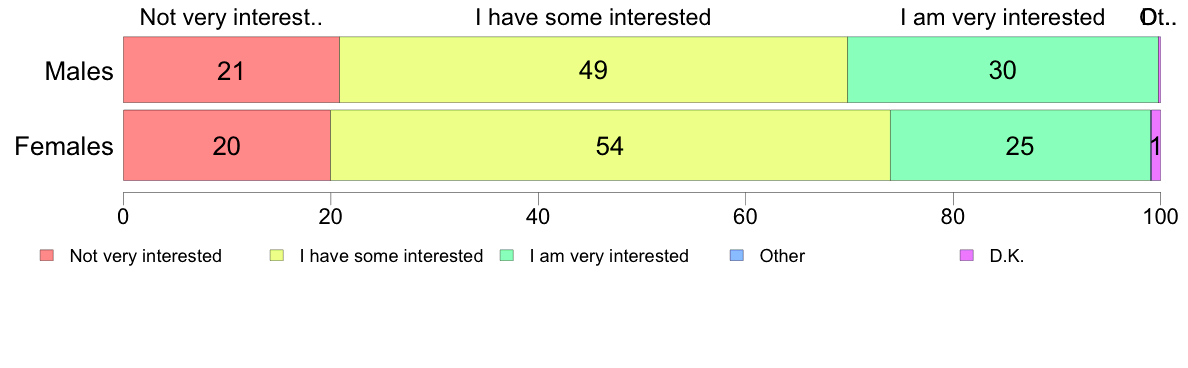The image size is (1188, 368).
Task: Select the Males green bar segment showing 30
Action: point(1002,70)
